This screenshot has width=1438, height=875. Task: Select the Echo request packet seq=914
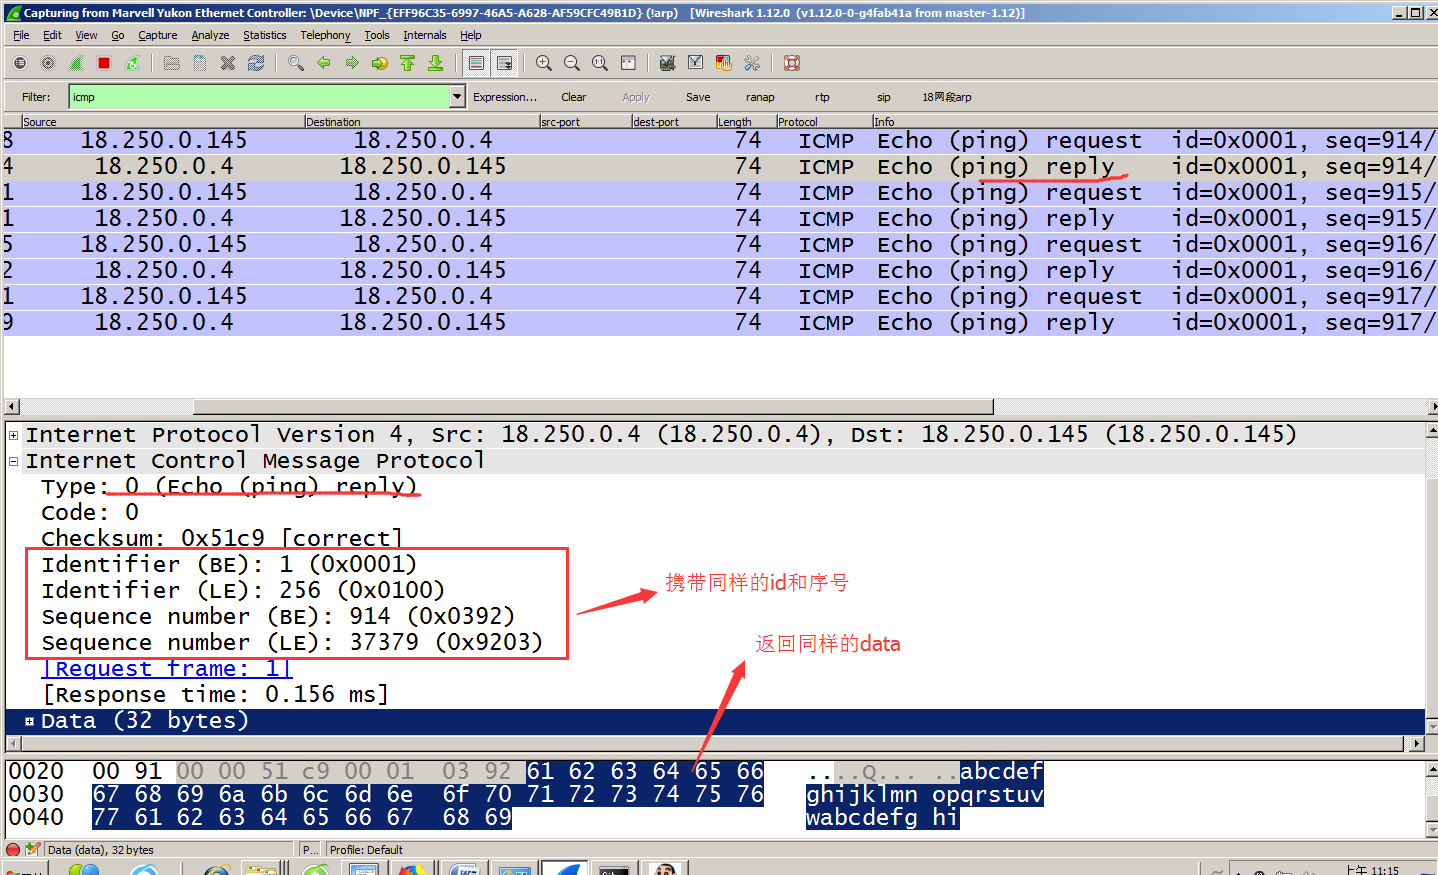click(x=720, y=141)
